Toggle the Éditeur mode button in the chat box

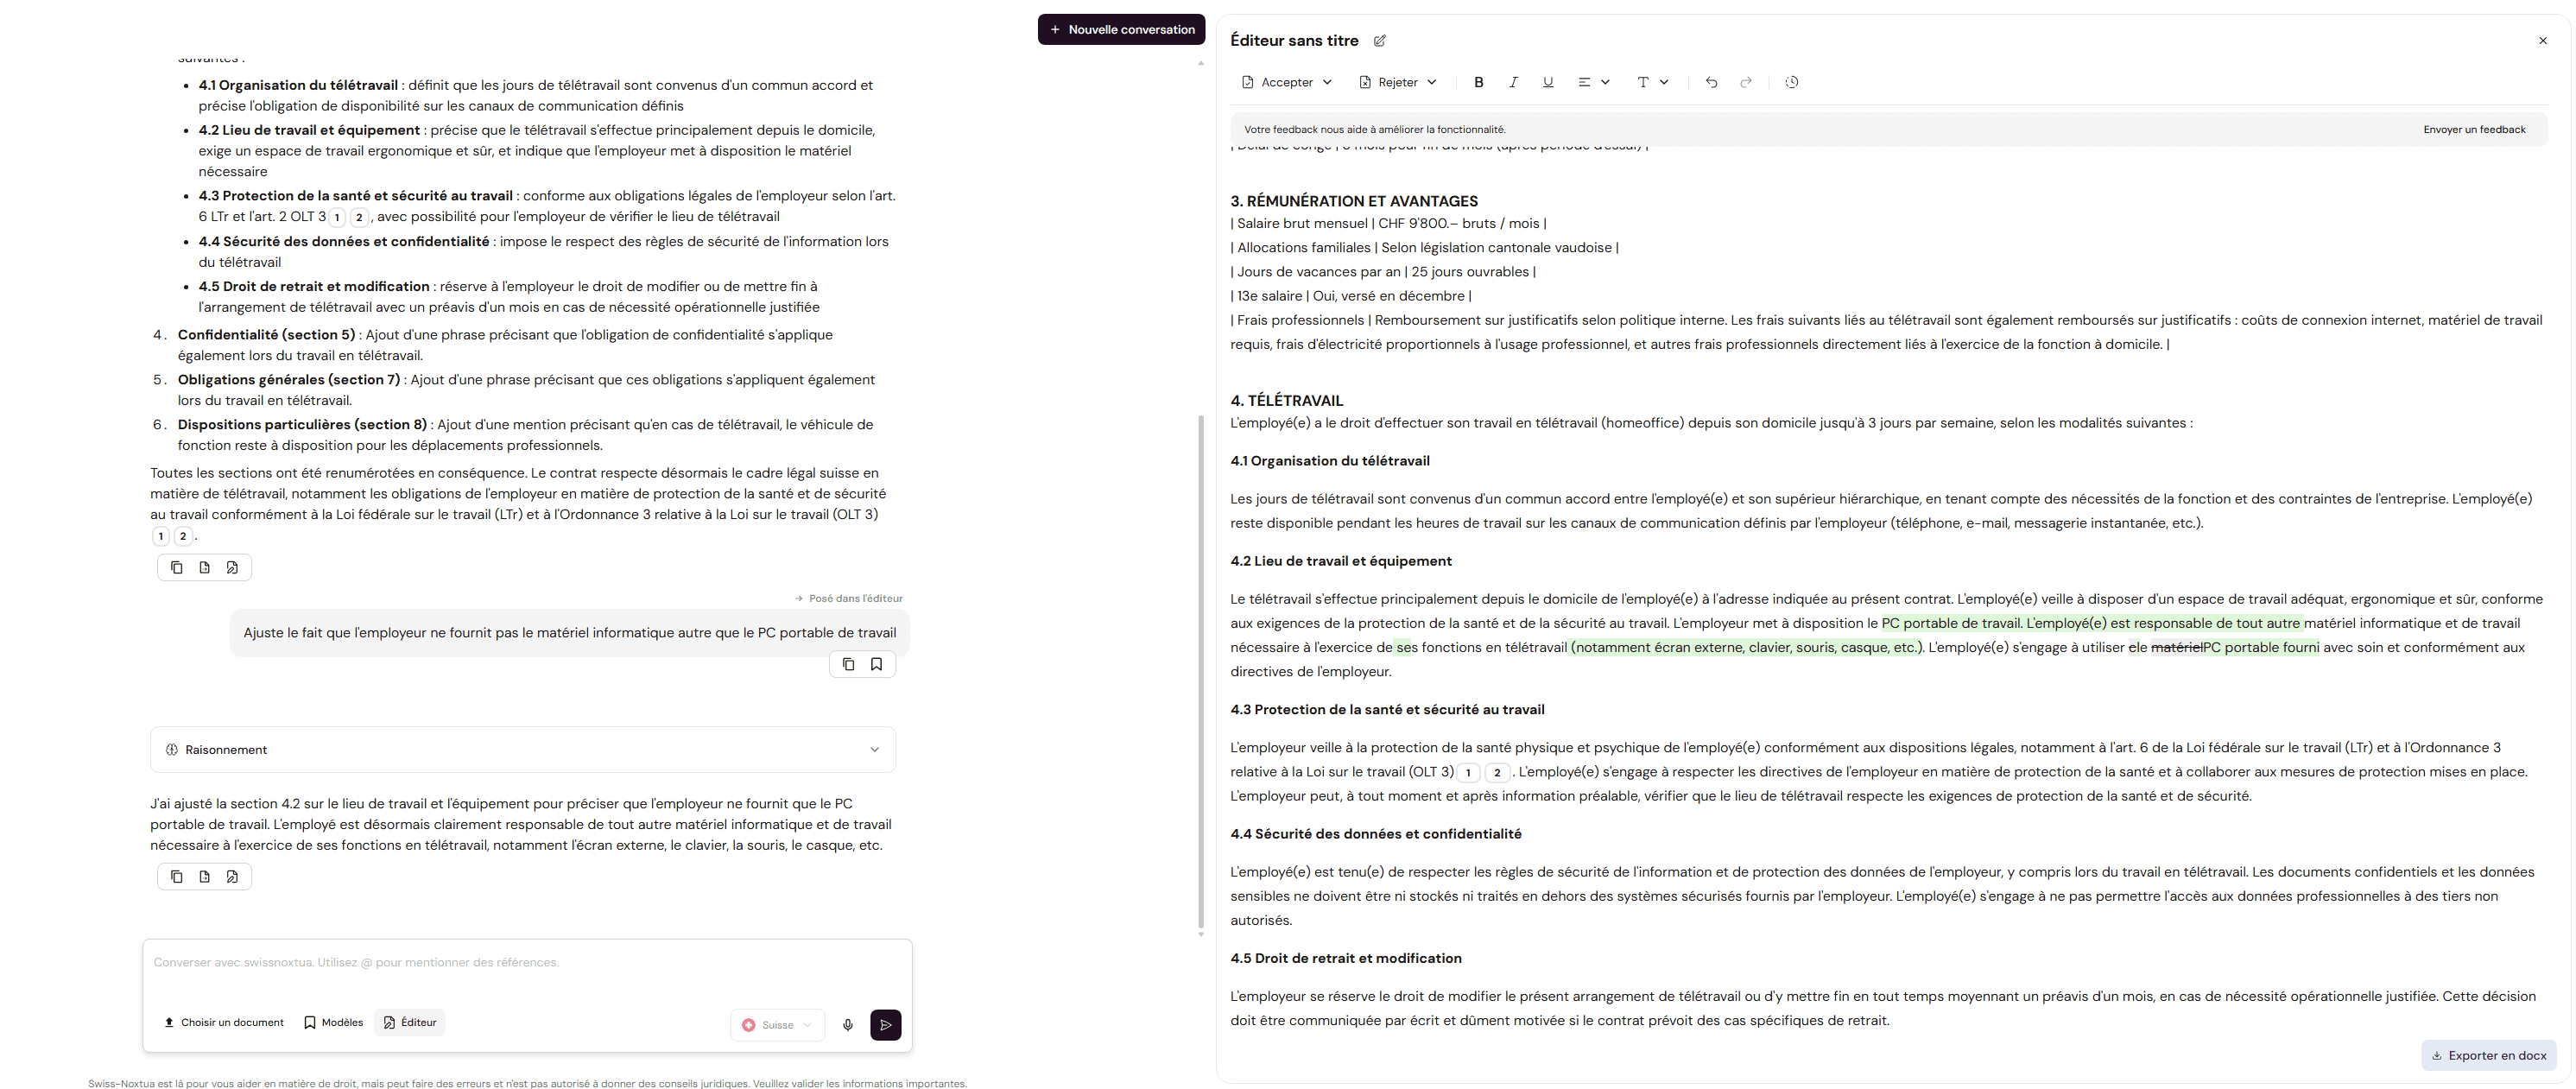click(410, 1023)
